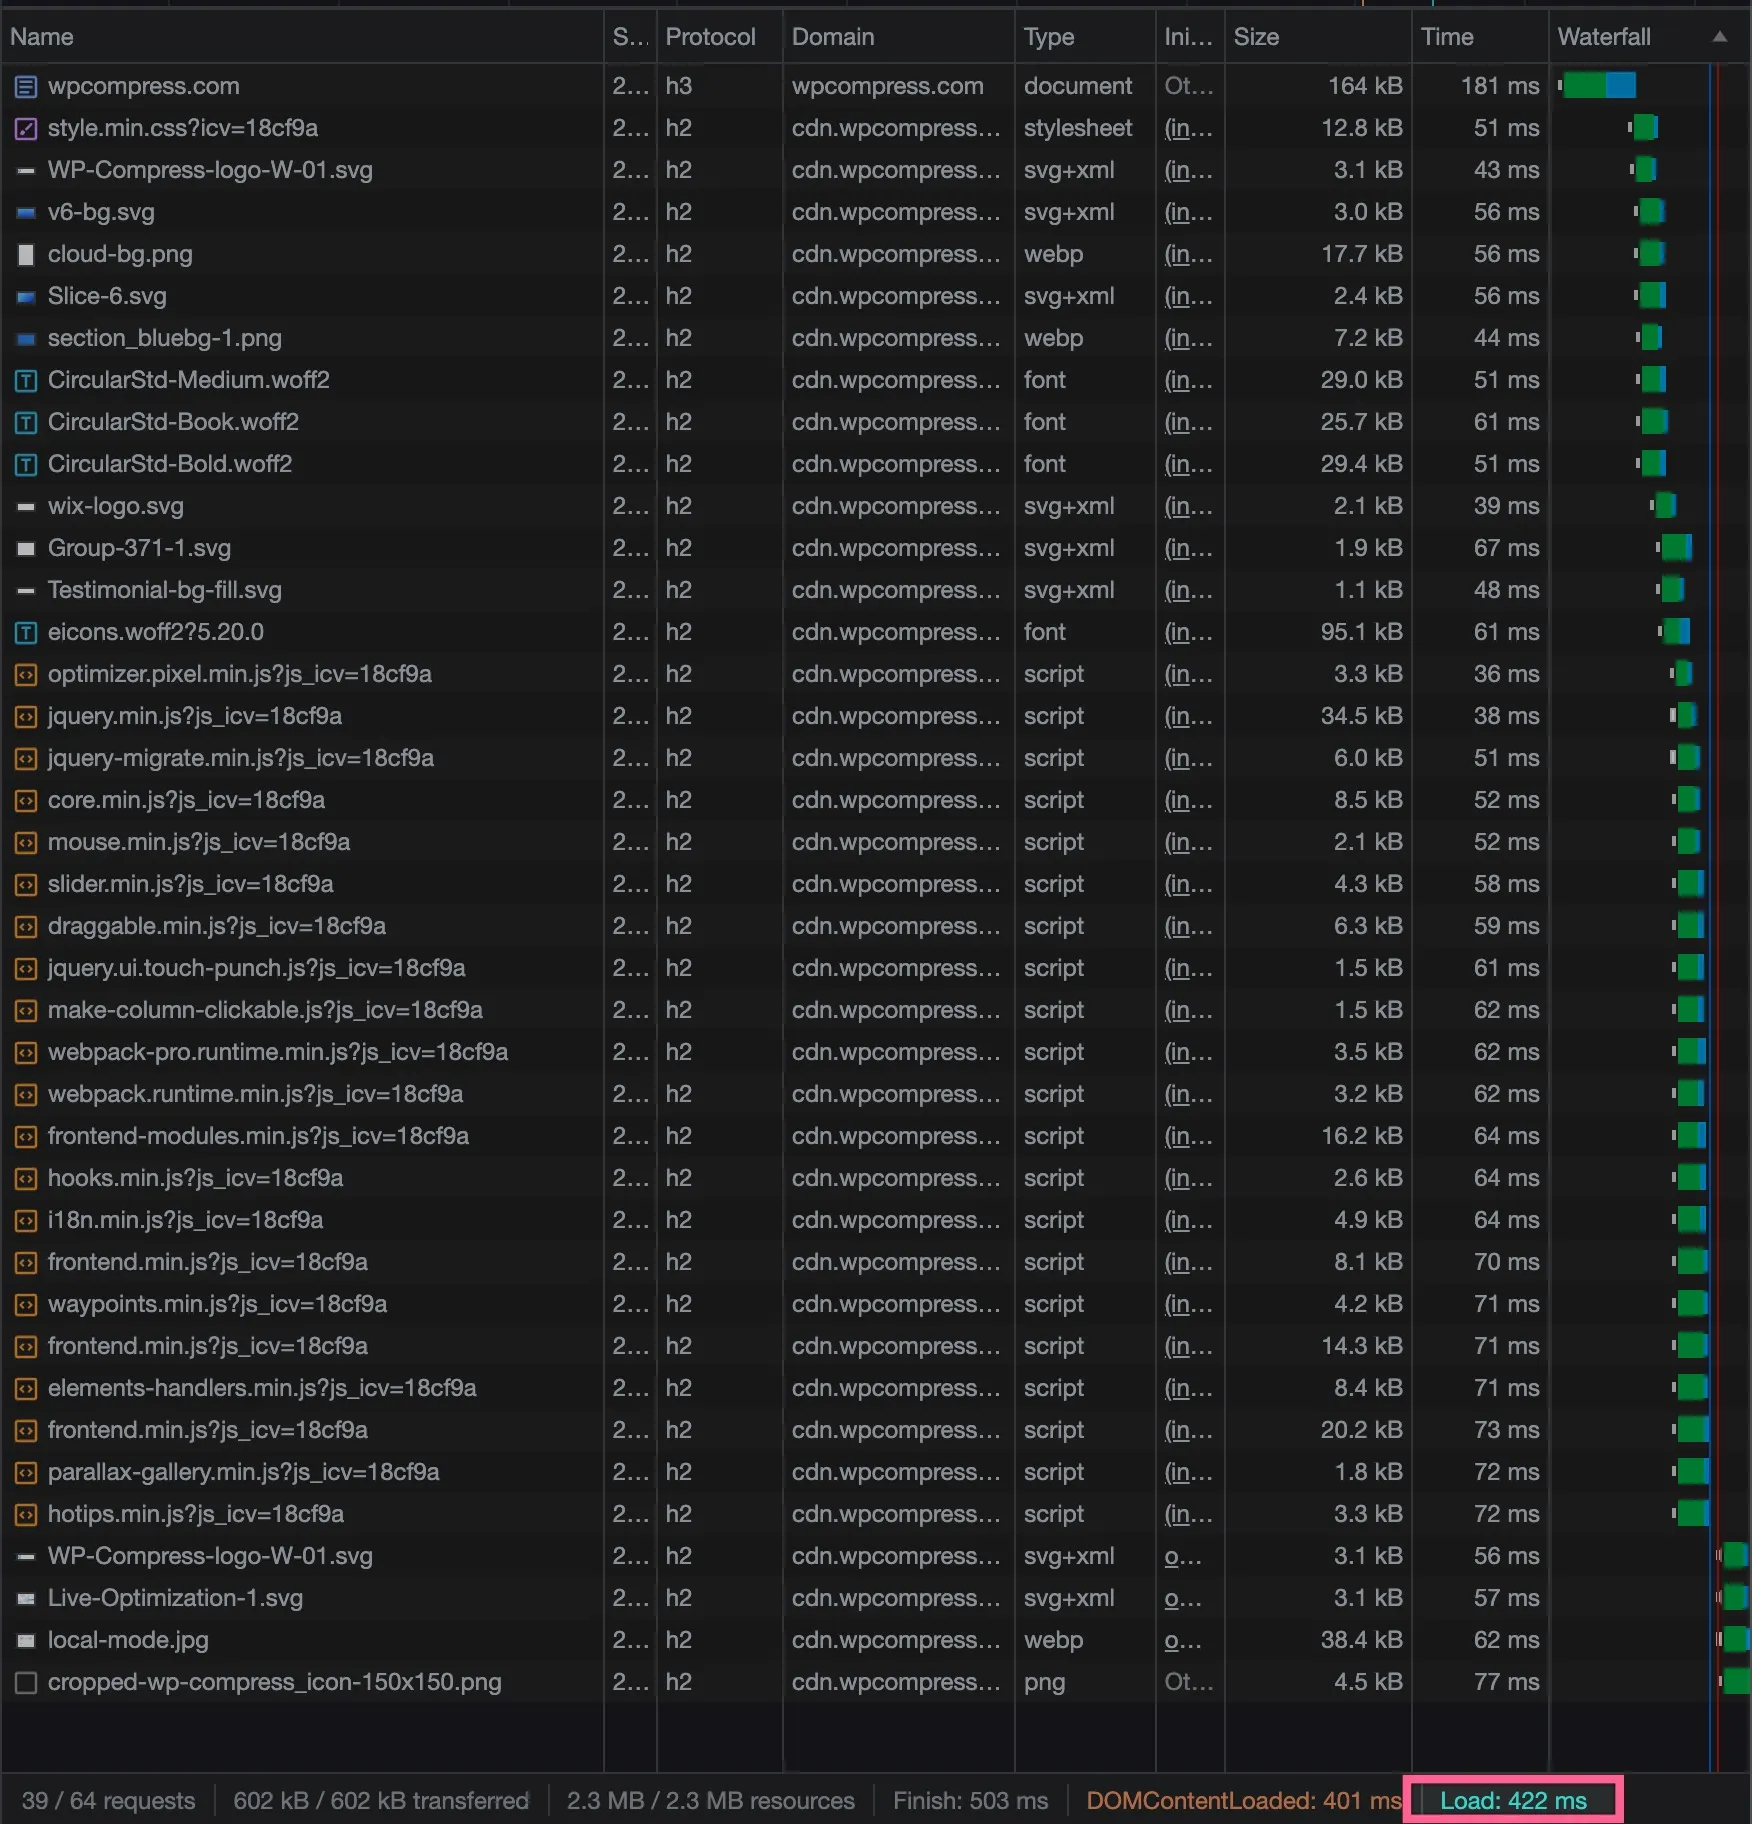Sort by the Waterfall column header
The height and width of the screenshot is (1824, 1752).
pos(1650,37)
